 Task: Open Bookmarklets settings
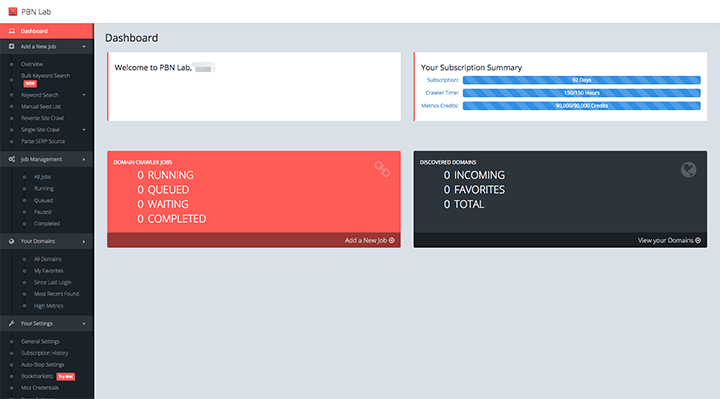(37, 376)
